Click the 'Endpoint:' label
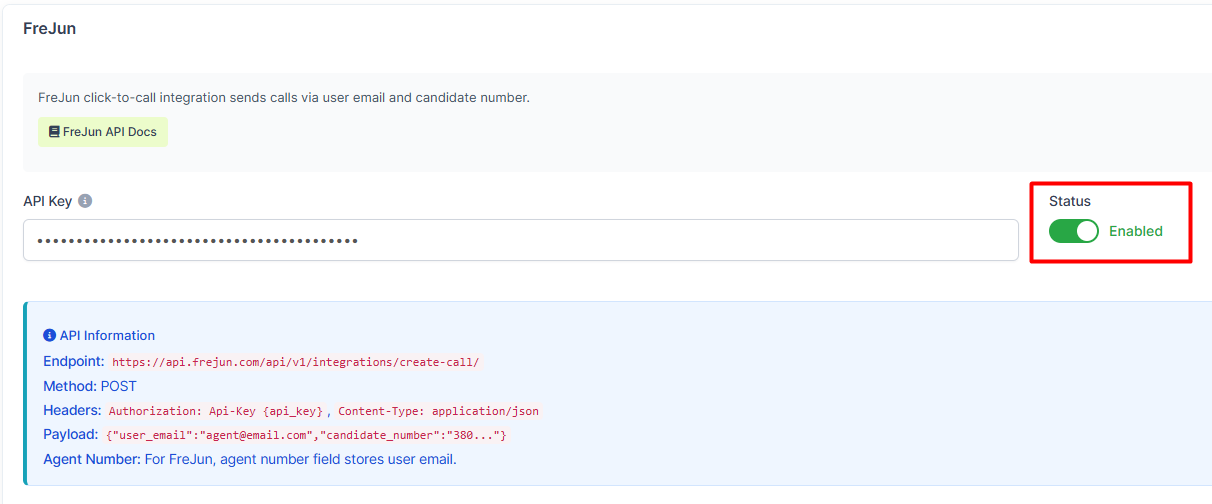 (74, 361)
